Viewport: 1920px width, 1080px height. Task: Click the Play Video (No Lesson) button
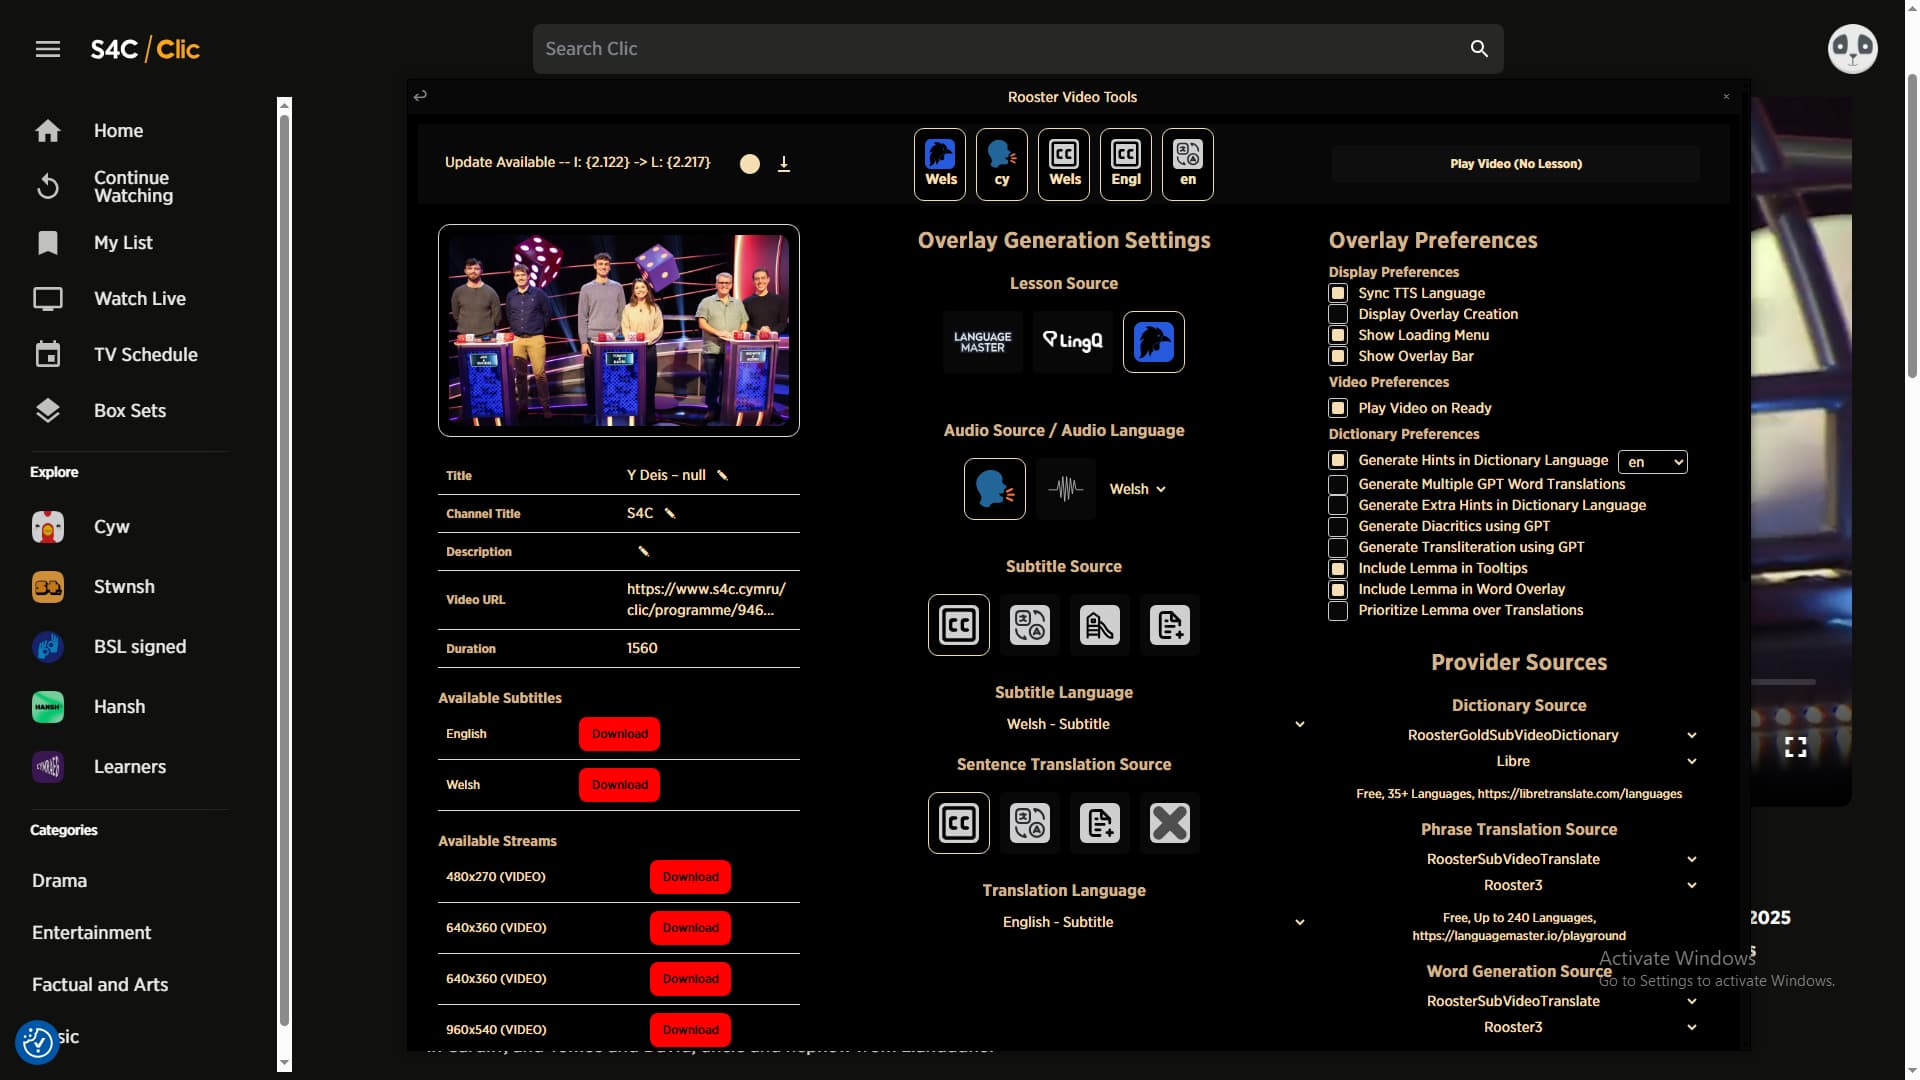pyautogui.click(x=1515, y=163)
